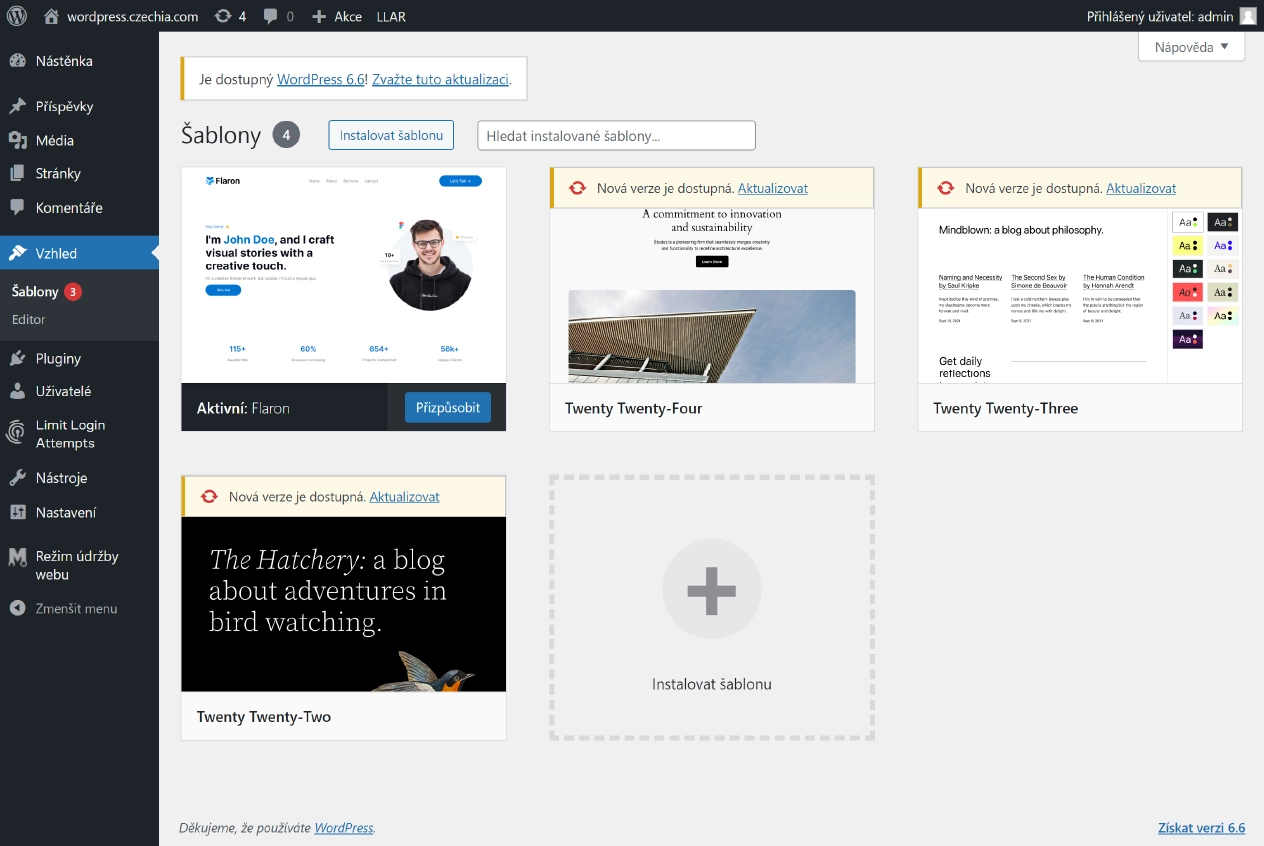Expand the Nápověda help dropdown
1264x846 pixels.
[x=1191, y=47]
